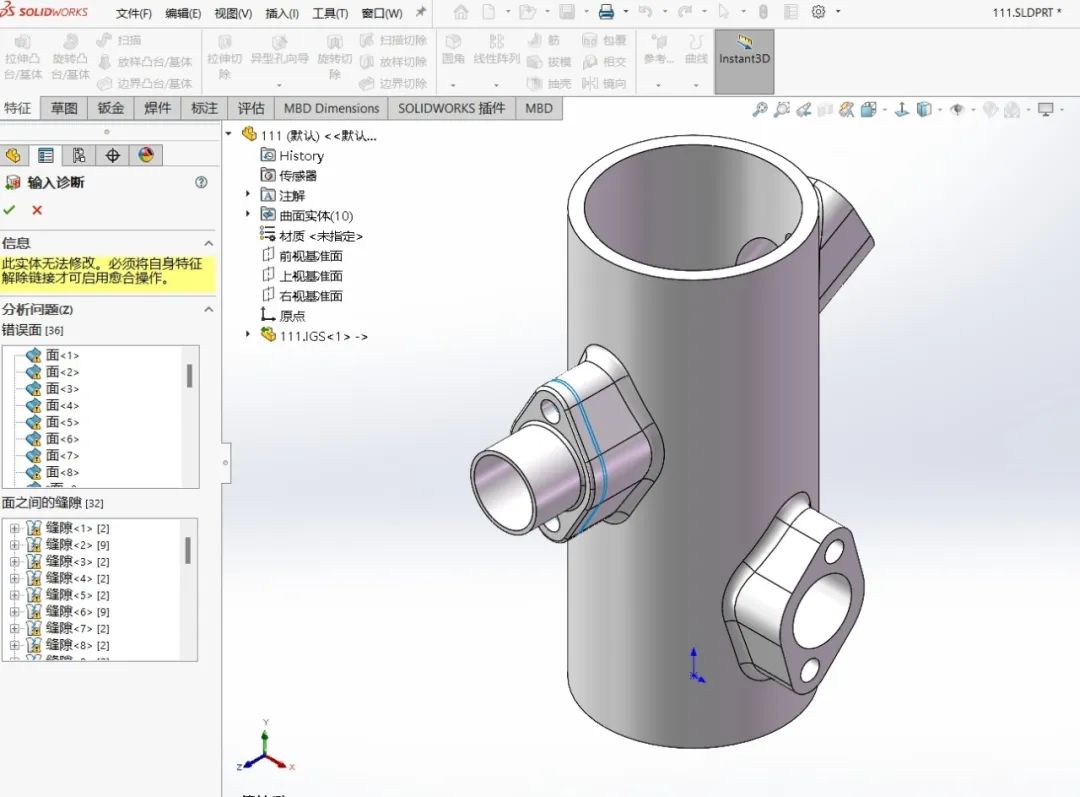Click the Save icon
The image size is (1080, 797).
[567, 12]
